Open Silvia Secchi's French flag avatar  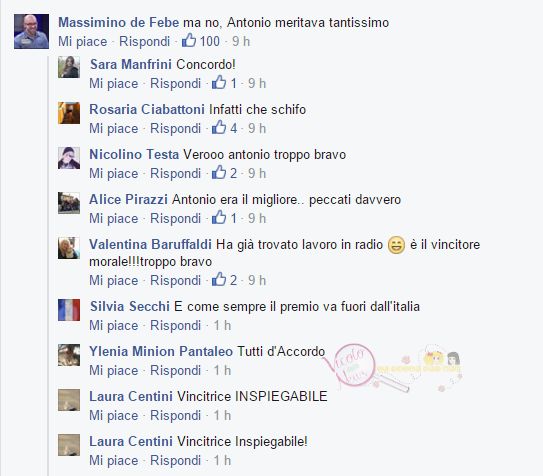click(69, 310)
